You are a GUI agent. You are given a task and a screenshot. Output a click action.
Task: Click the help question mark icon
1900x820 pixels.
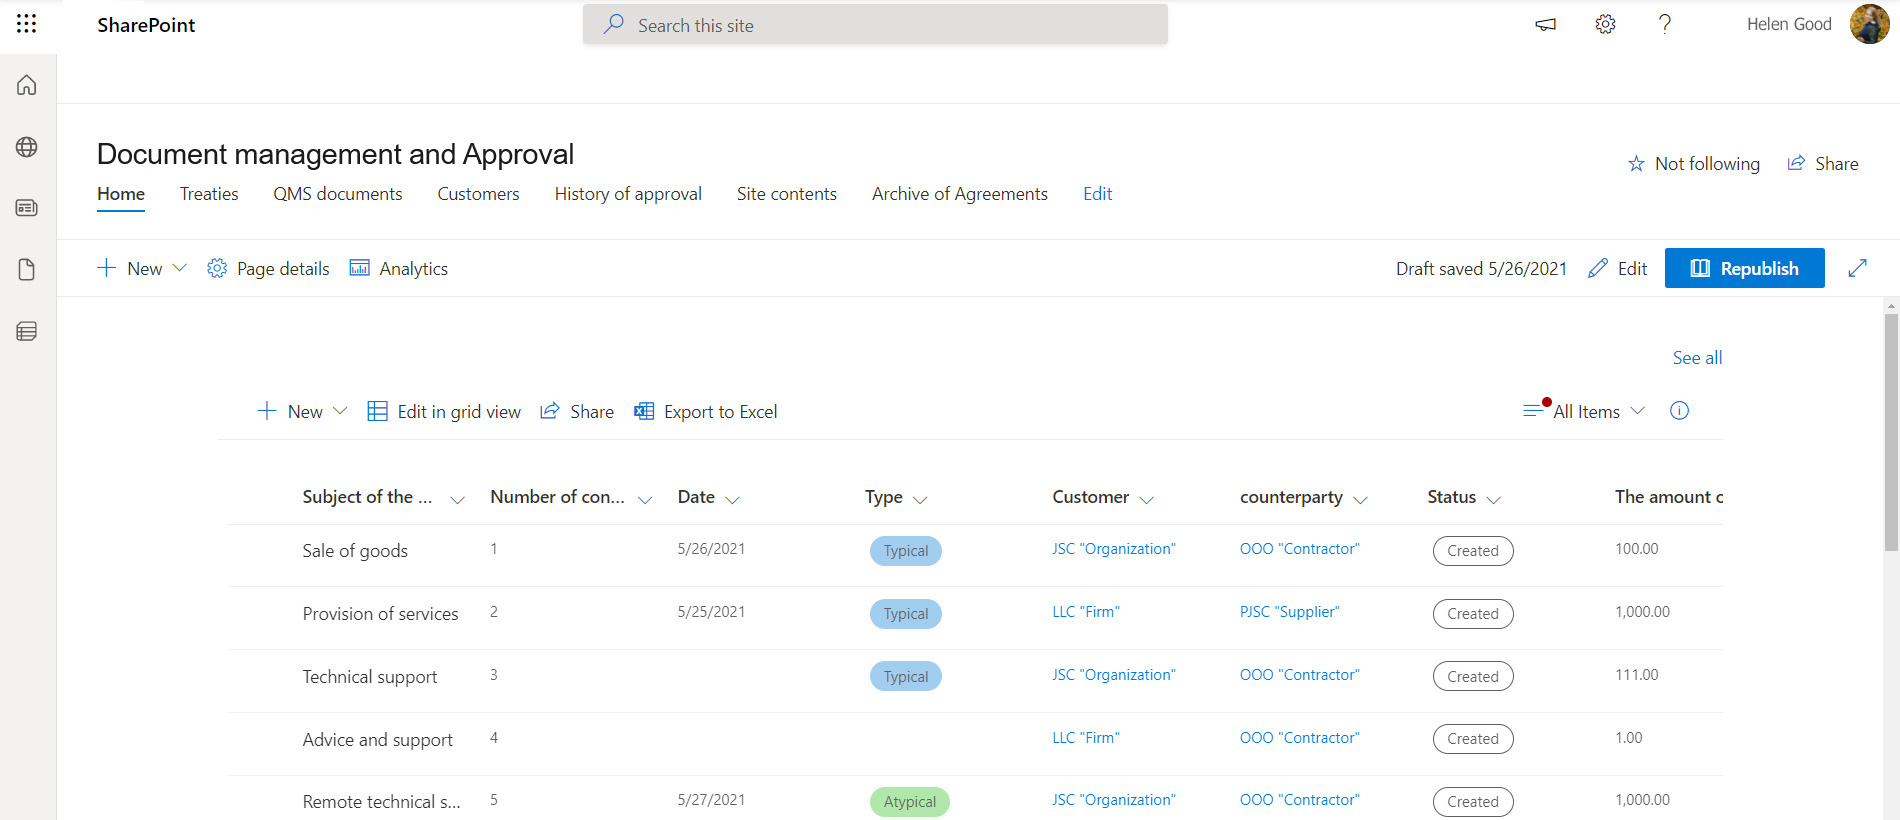point(1664,25)
